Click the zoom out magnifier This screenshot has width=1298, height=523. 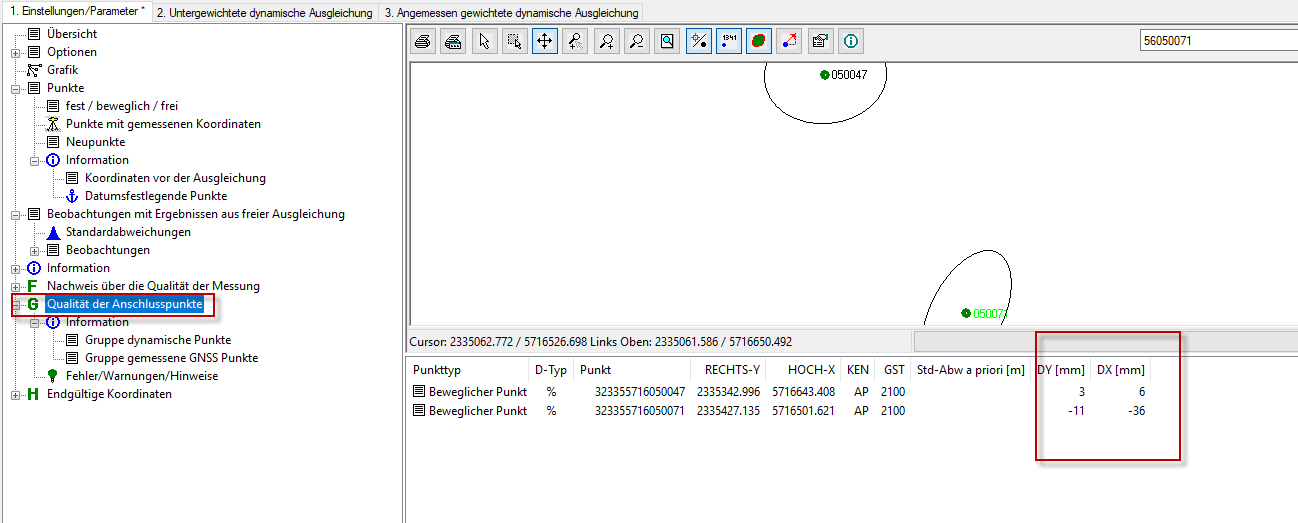click(x=636, y=42)
